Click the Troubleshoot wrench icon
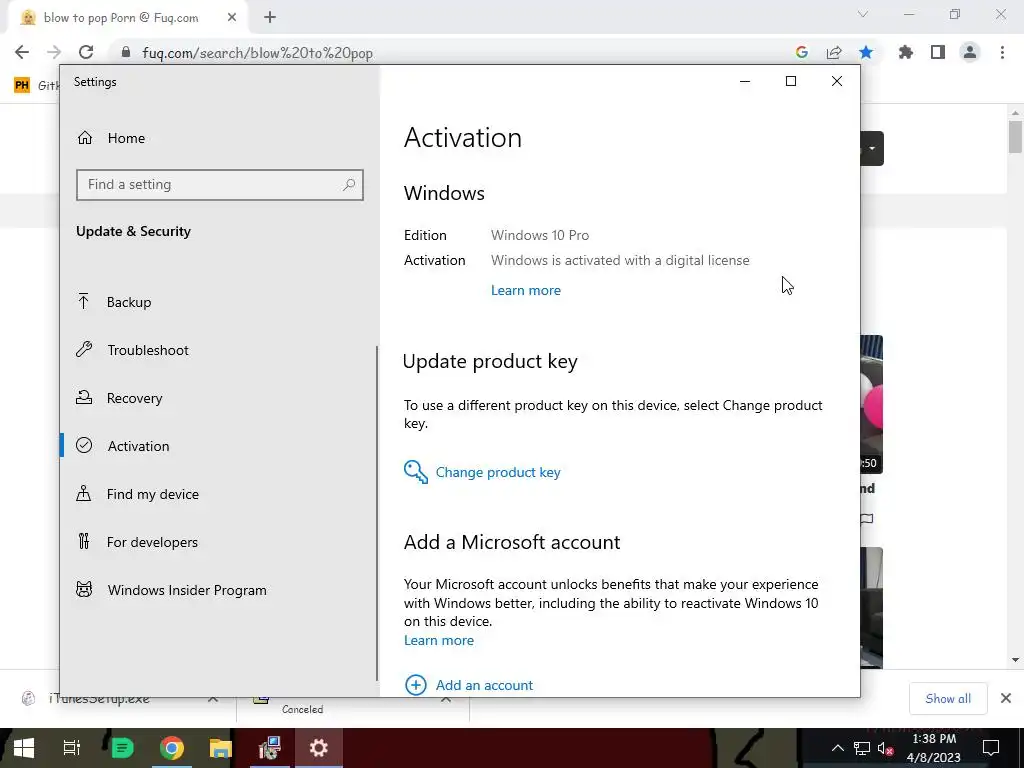This screenshot has height=768, width=1024. [84, 349]
